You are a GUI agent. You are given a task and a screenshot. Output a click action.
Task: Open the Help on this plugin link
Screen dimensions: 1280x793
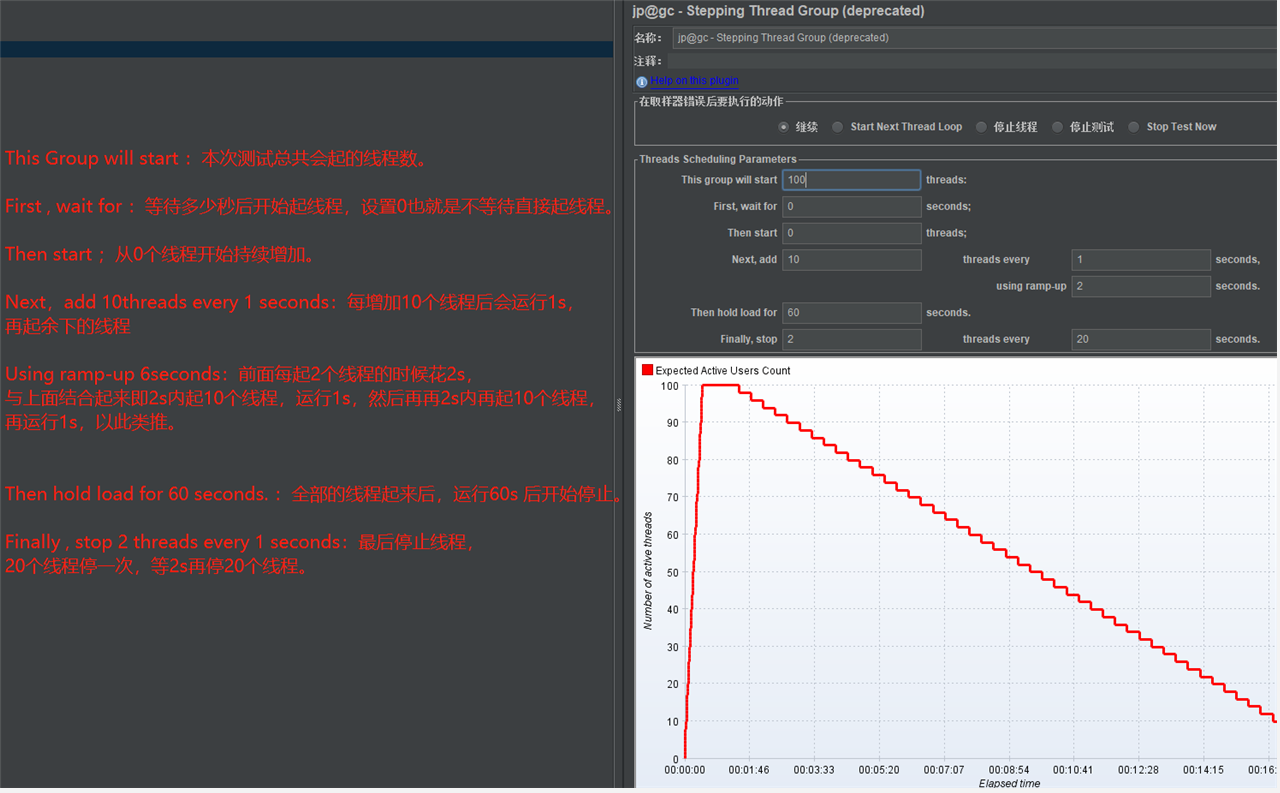tap(694, 81)
